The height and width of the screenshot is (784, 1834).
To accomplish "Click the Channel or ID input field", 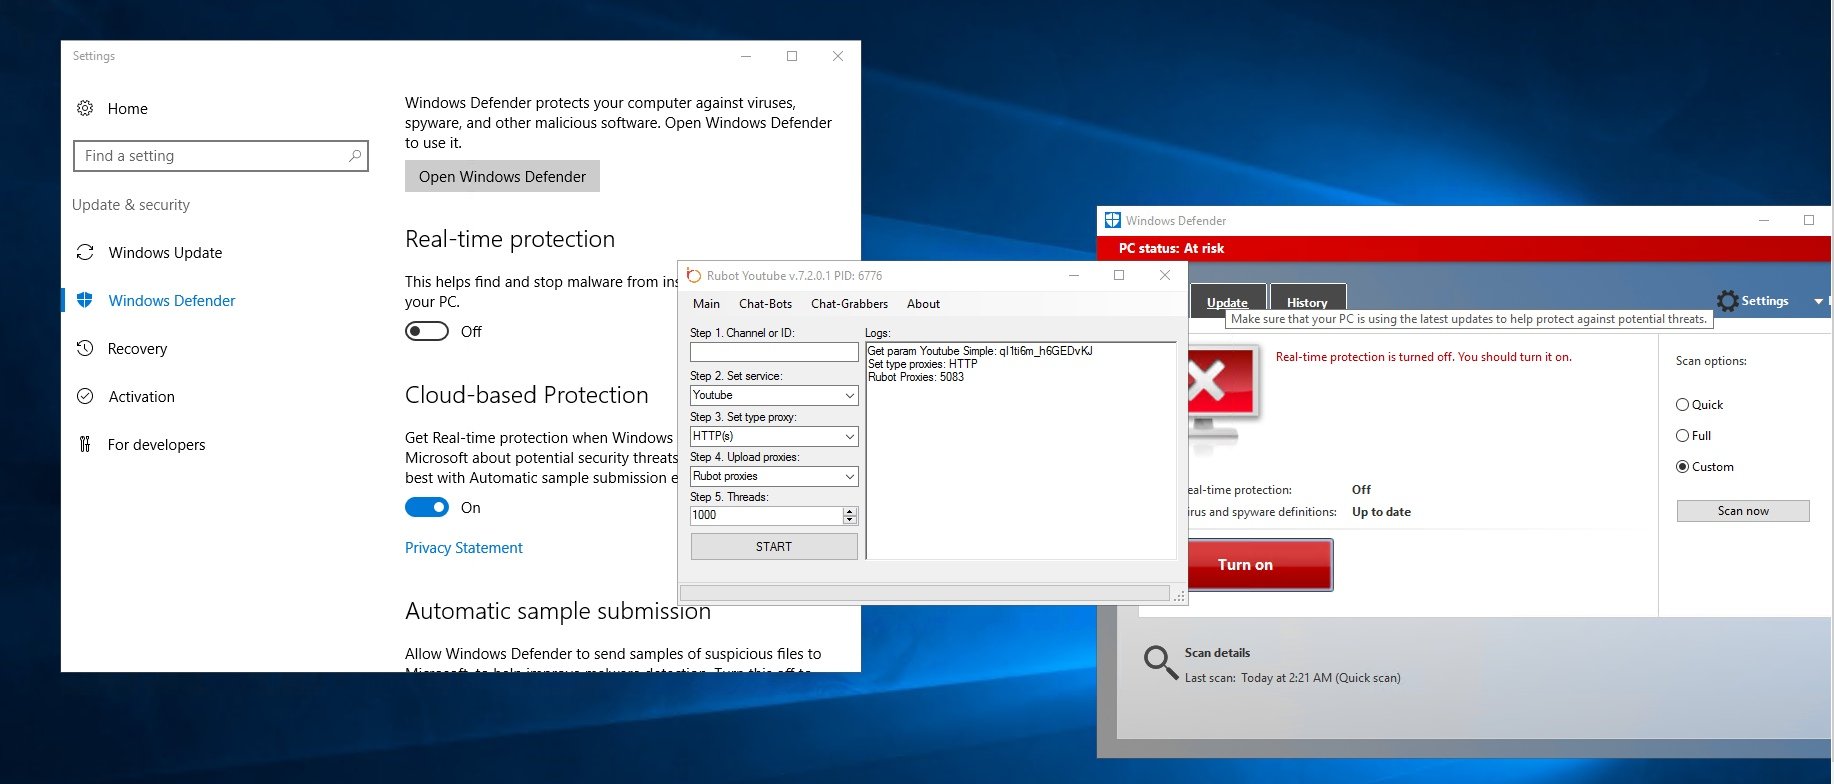I will coord(773,352).
